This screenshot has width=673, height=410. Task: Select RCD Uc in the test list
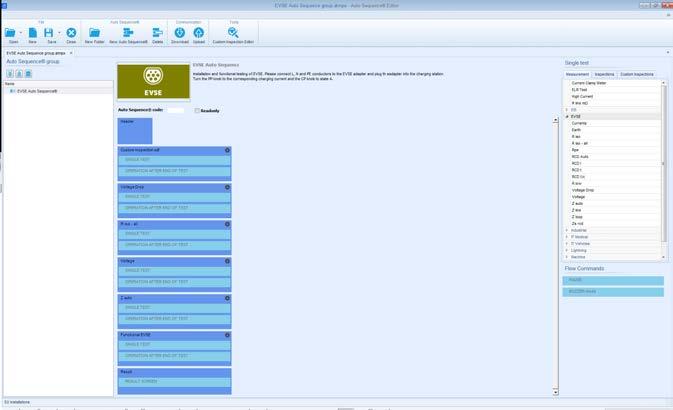[x=578, y=177]
